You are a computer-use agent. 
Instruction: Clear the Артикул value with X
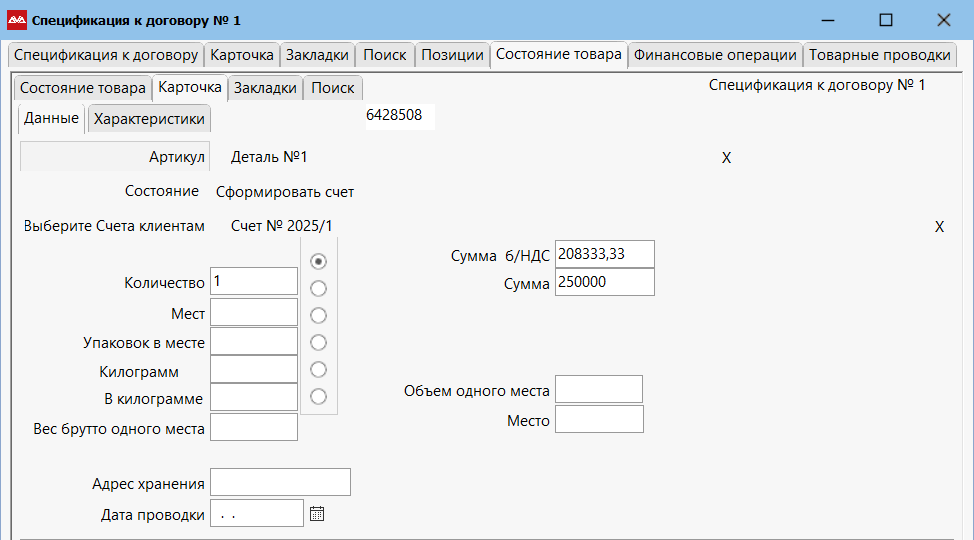click(726, 158)
